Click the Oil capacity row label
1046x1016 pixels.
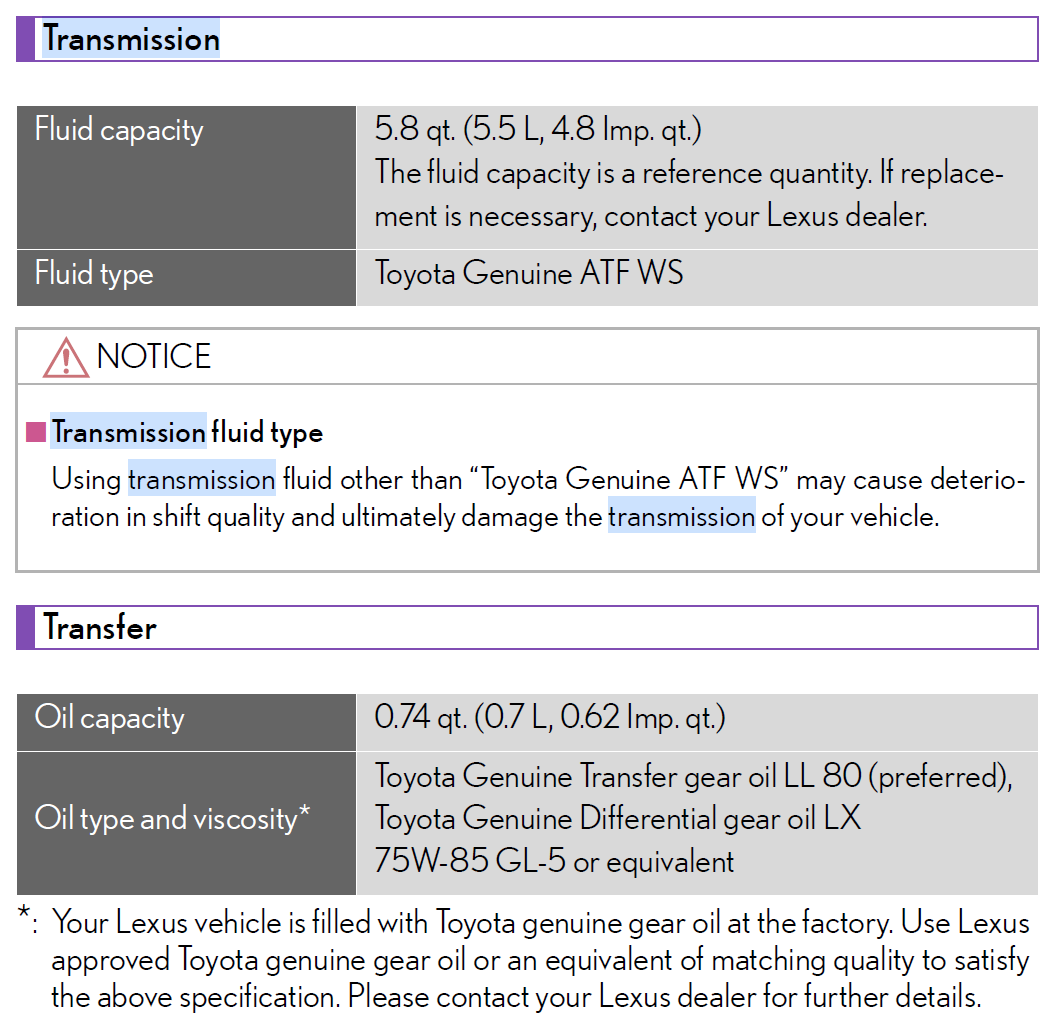click(109, 718)
